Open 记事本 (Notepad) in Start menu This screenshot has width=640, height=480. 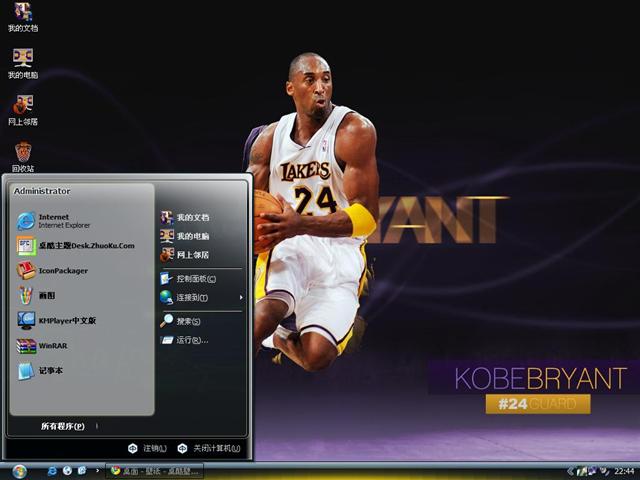pos(50,371)
